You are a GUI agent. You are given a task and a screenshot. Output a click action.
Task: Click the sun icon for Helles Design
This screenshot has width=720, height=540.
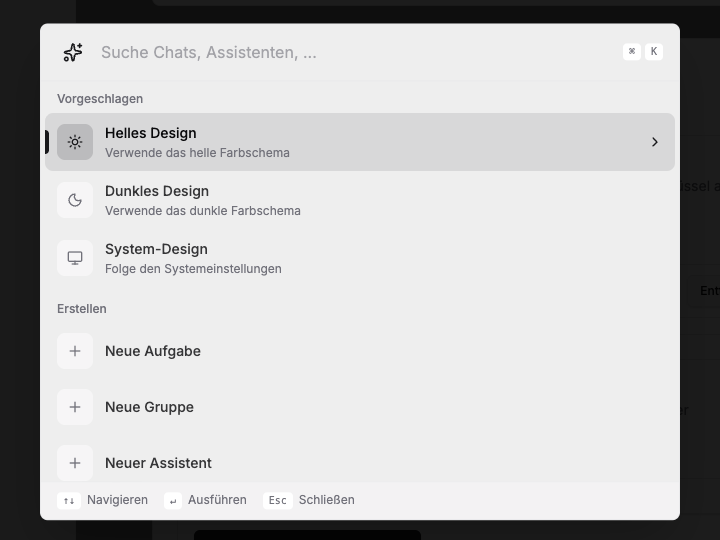point(75,142)
